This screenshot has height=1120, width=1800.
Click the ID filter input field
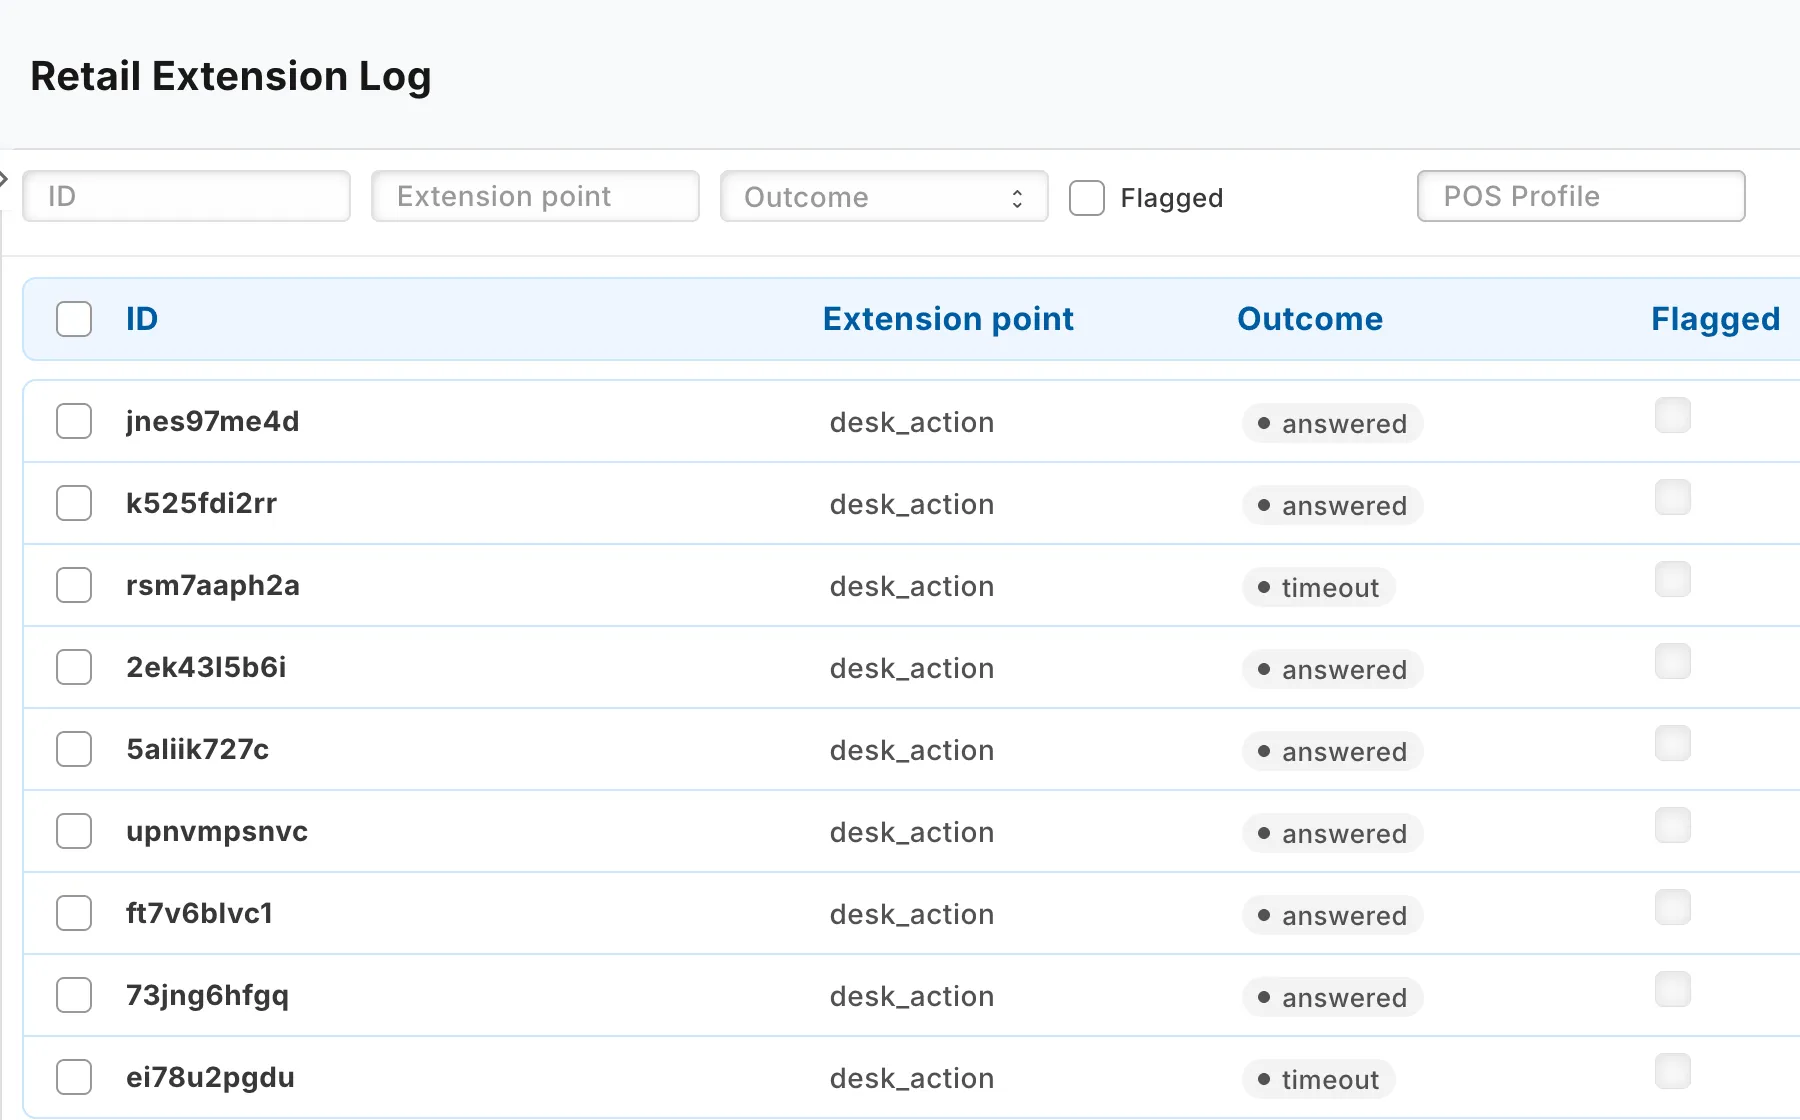pos(186,196)
